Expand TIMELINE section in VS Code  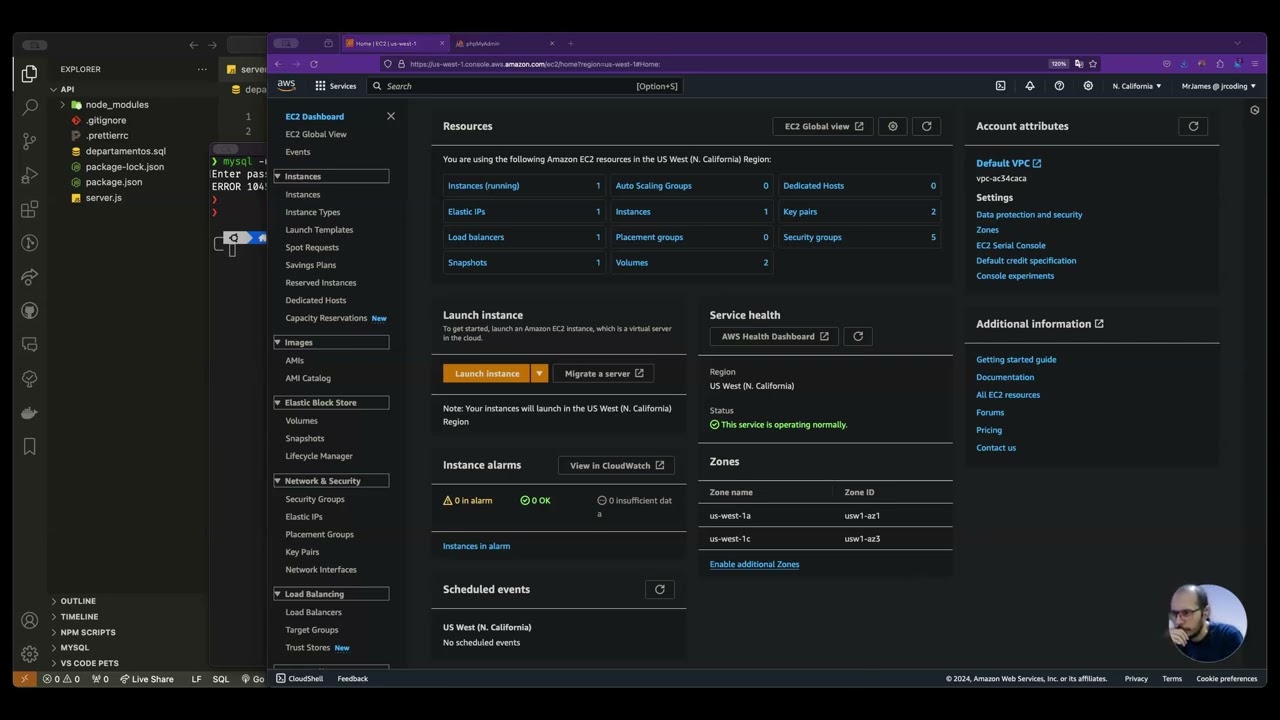coord(79,617)
